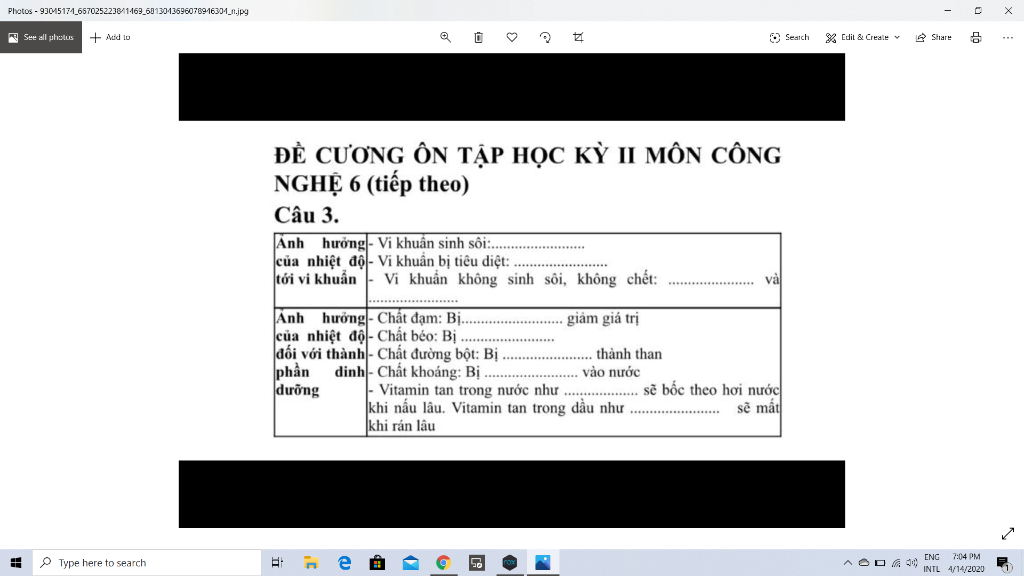
Task: Print the photo
Action: pos(976,37)
